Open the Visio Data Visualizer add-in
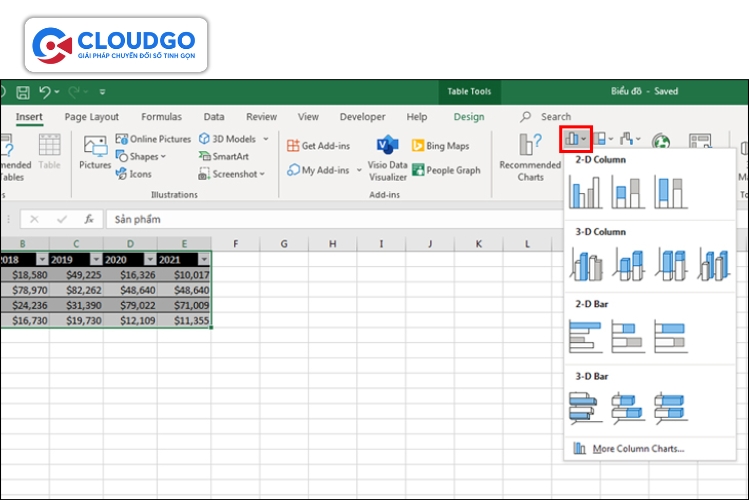Viewport: 750px width, 500px height. point(387,158)
